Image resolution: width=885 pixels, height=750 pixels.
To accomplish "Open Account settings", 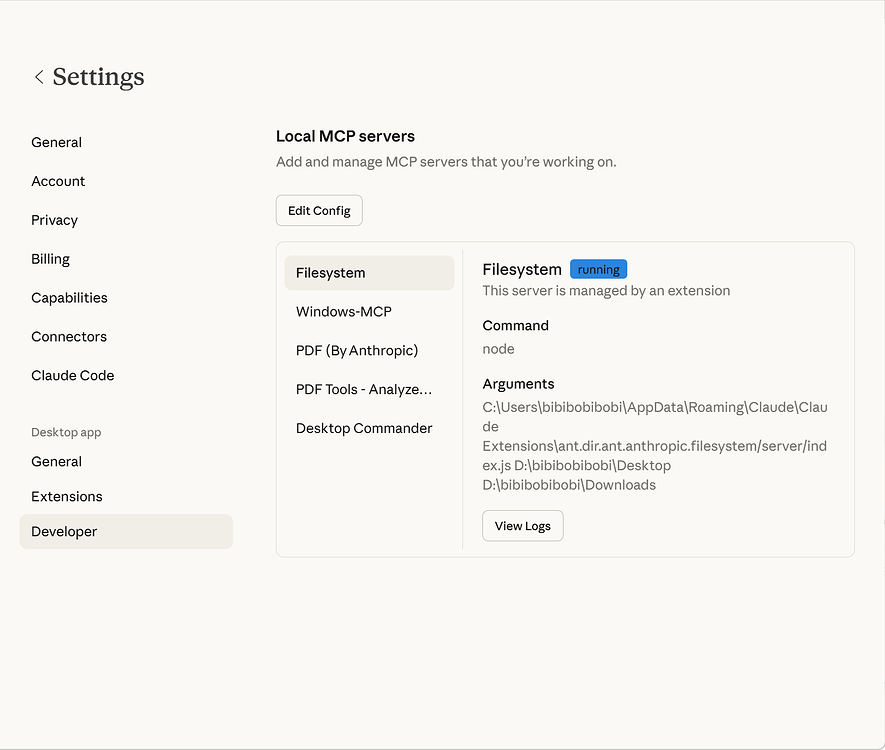I will [58, 181].
